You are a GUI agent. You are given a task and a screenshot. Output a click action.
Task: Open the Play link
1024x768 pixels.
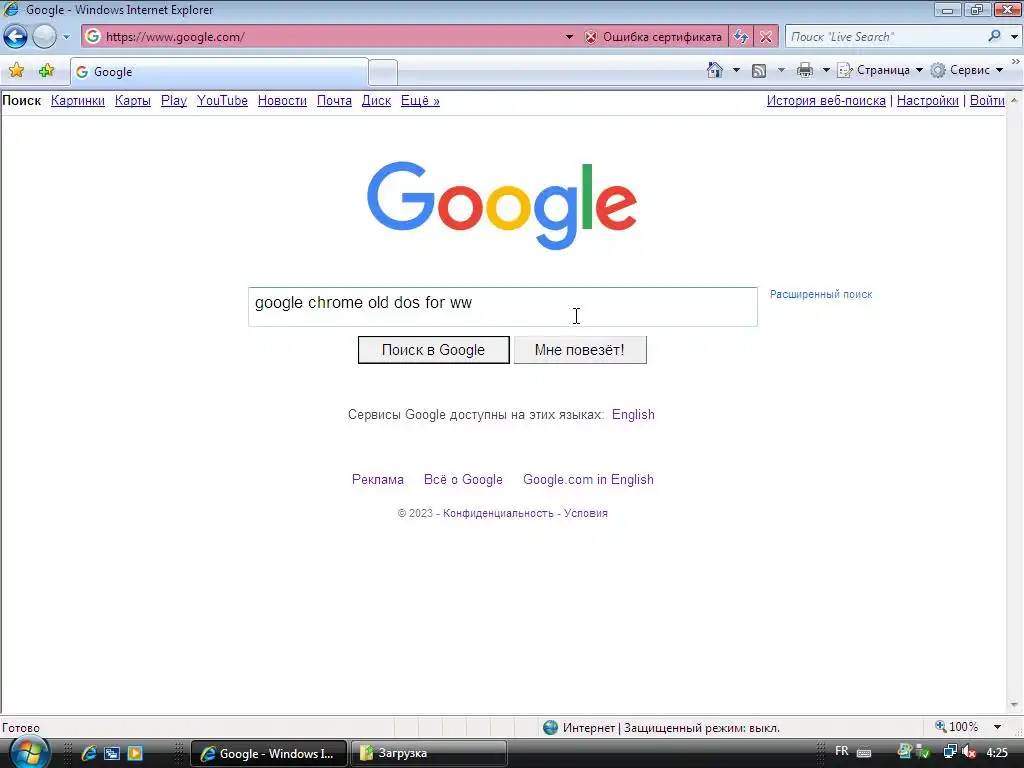pos(174,101)
